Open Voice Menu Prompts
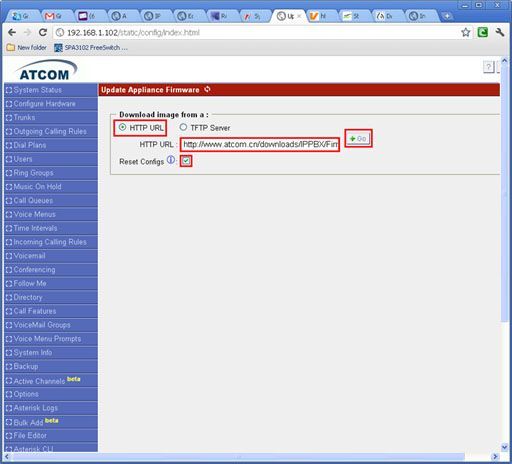The width and height of the screenshot is (512, 464). [x=51, y=339]
